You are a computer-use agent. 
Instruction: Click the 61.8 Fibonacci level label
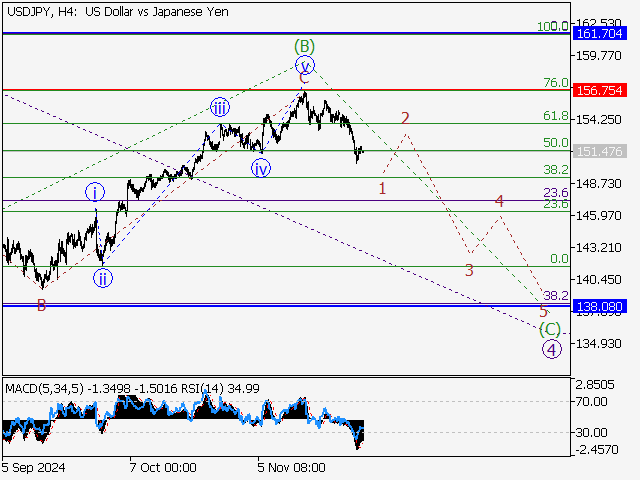[x=555, y=116]
